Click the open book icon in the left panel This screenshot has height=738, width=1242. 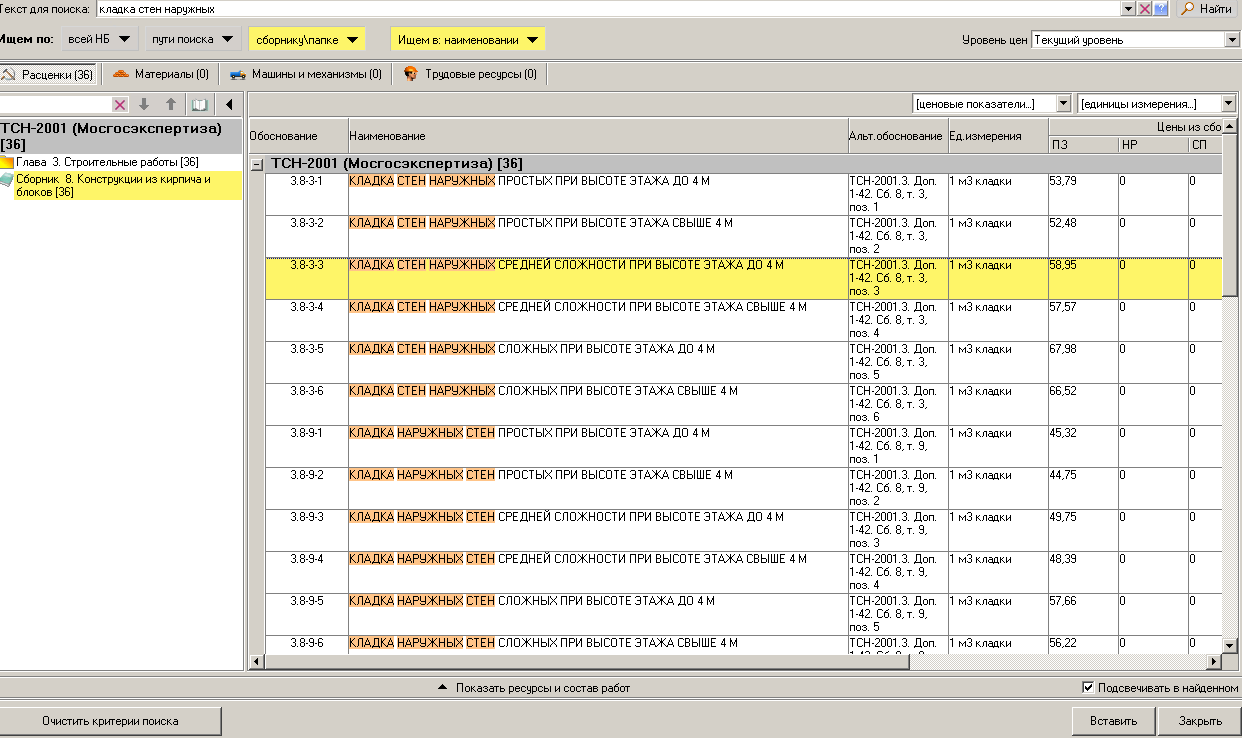[199, 104]
